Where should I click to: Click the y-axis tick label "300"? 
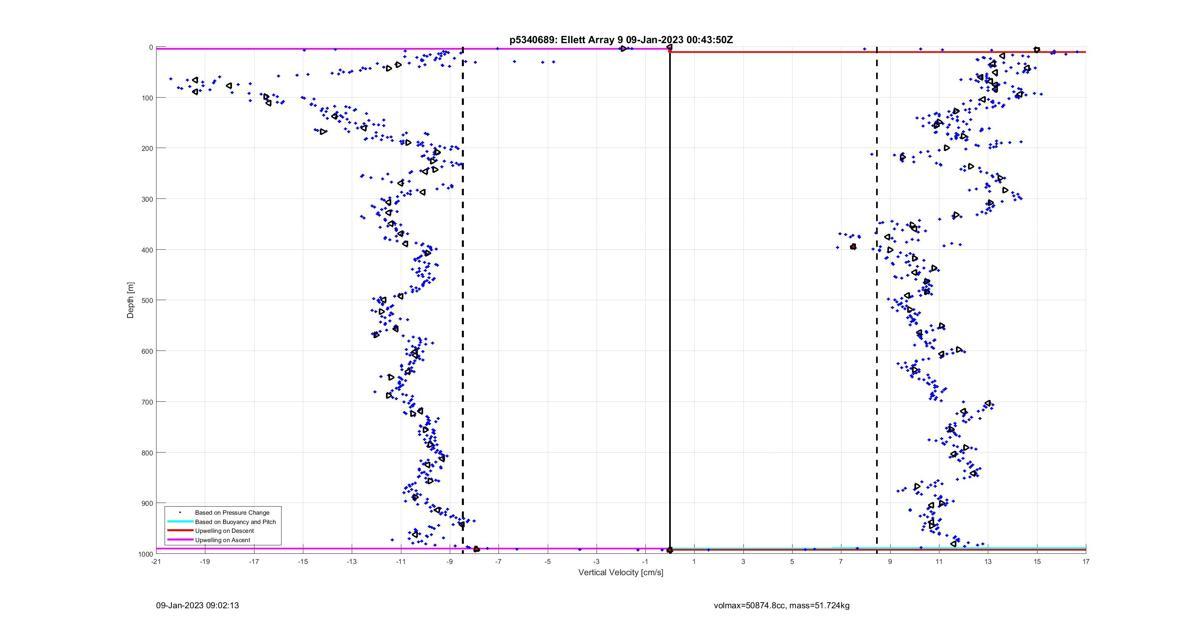coord(147,199)
